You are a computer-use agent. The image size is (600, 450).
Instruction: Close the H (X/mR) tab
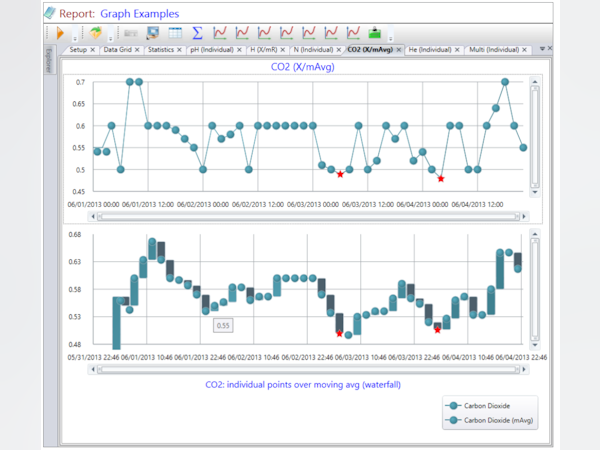coord(283,50)
